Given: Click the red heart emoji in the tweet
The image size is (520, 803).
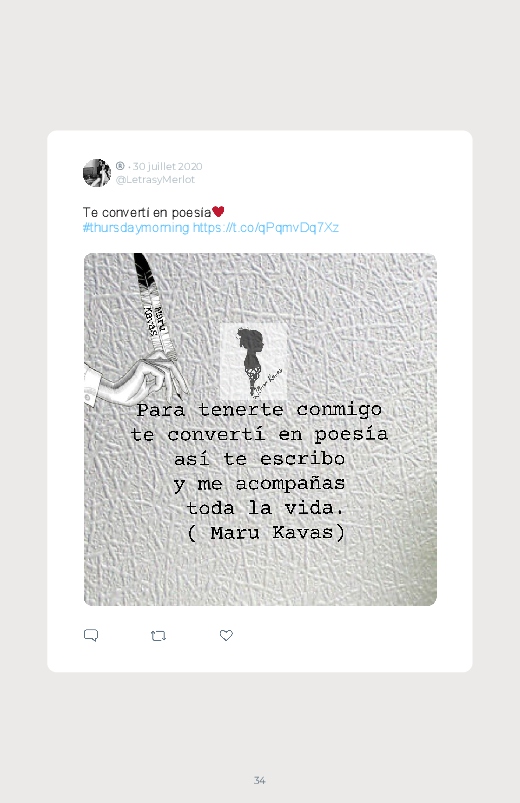Looking at the screenshot, I should (218, 212).
